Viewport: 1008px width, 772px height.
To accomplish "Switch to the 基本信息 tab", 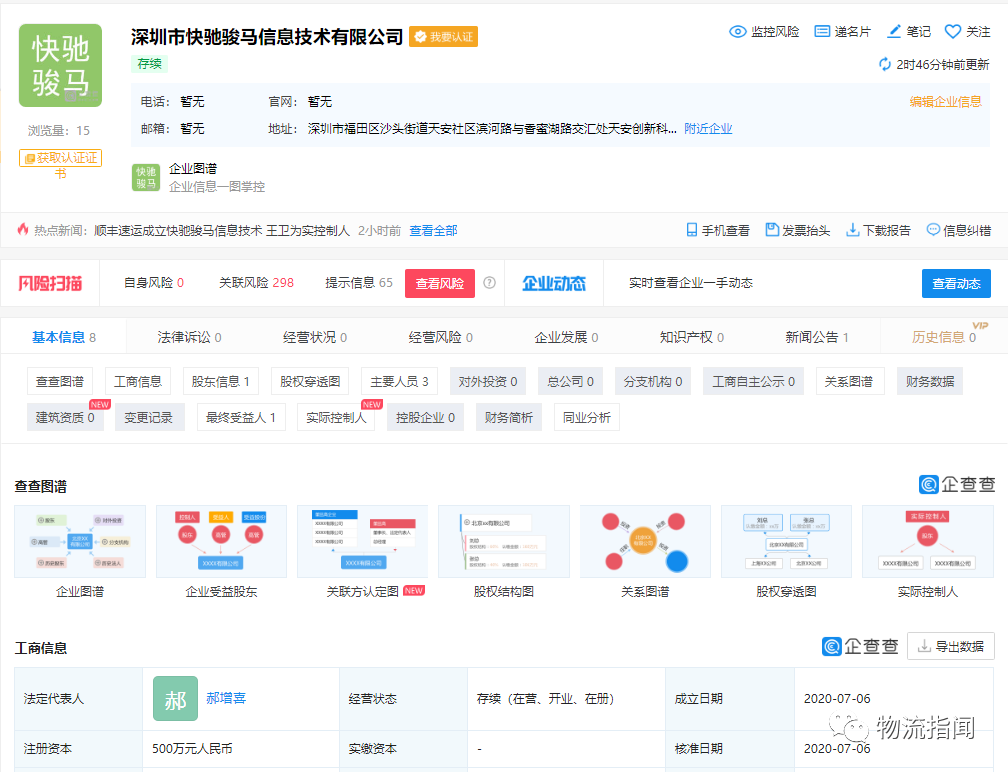I will tap(64, 337).
